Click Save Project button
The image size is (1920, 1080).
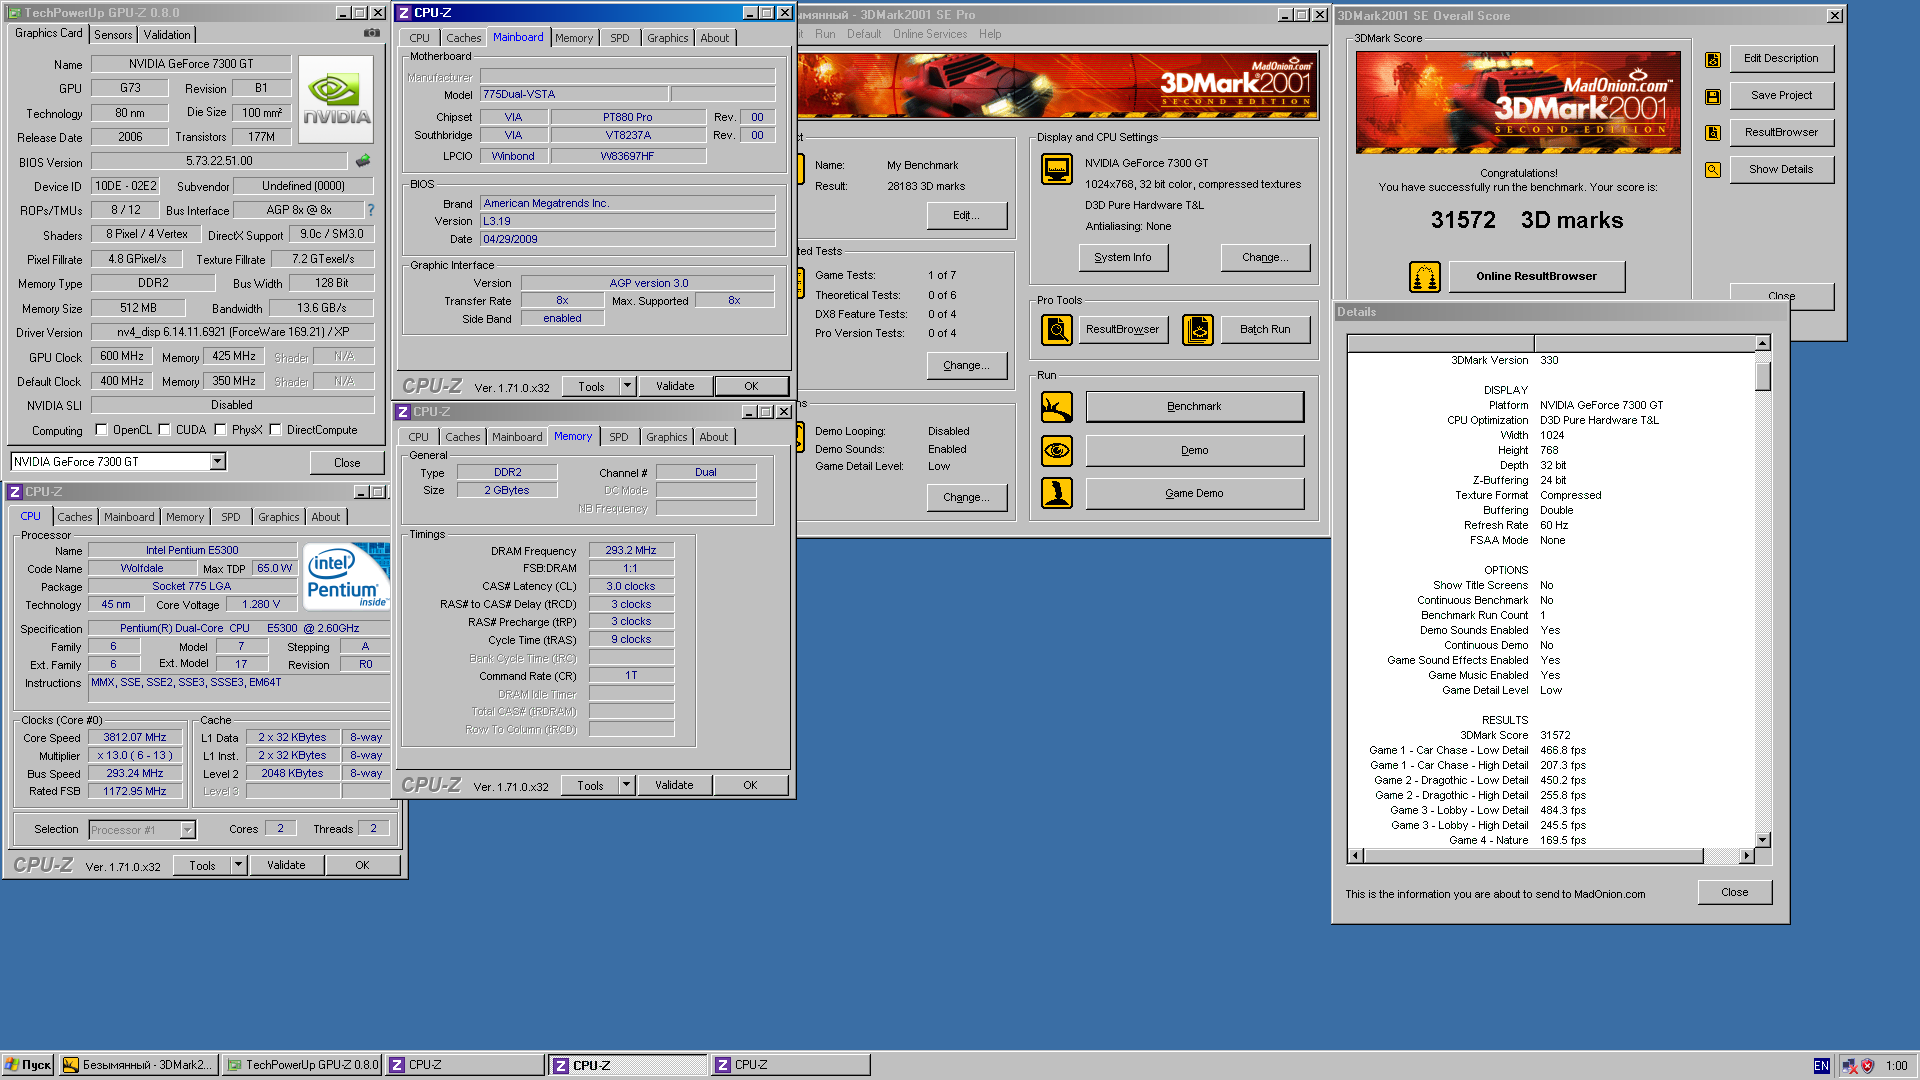(1781, 96)
